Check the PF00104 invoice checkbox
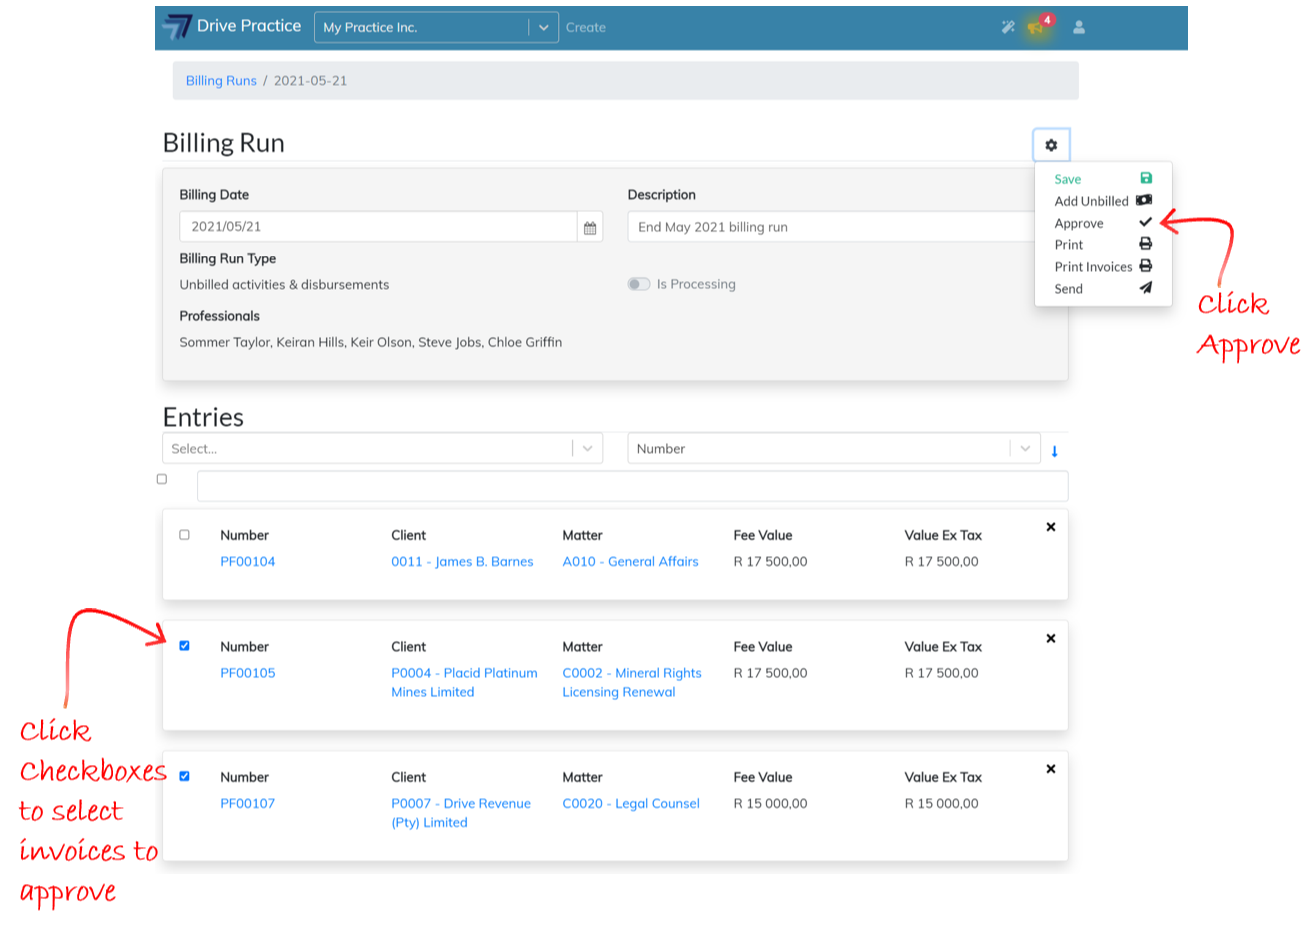 point(184,535)
